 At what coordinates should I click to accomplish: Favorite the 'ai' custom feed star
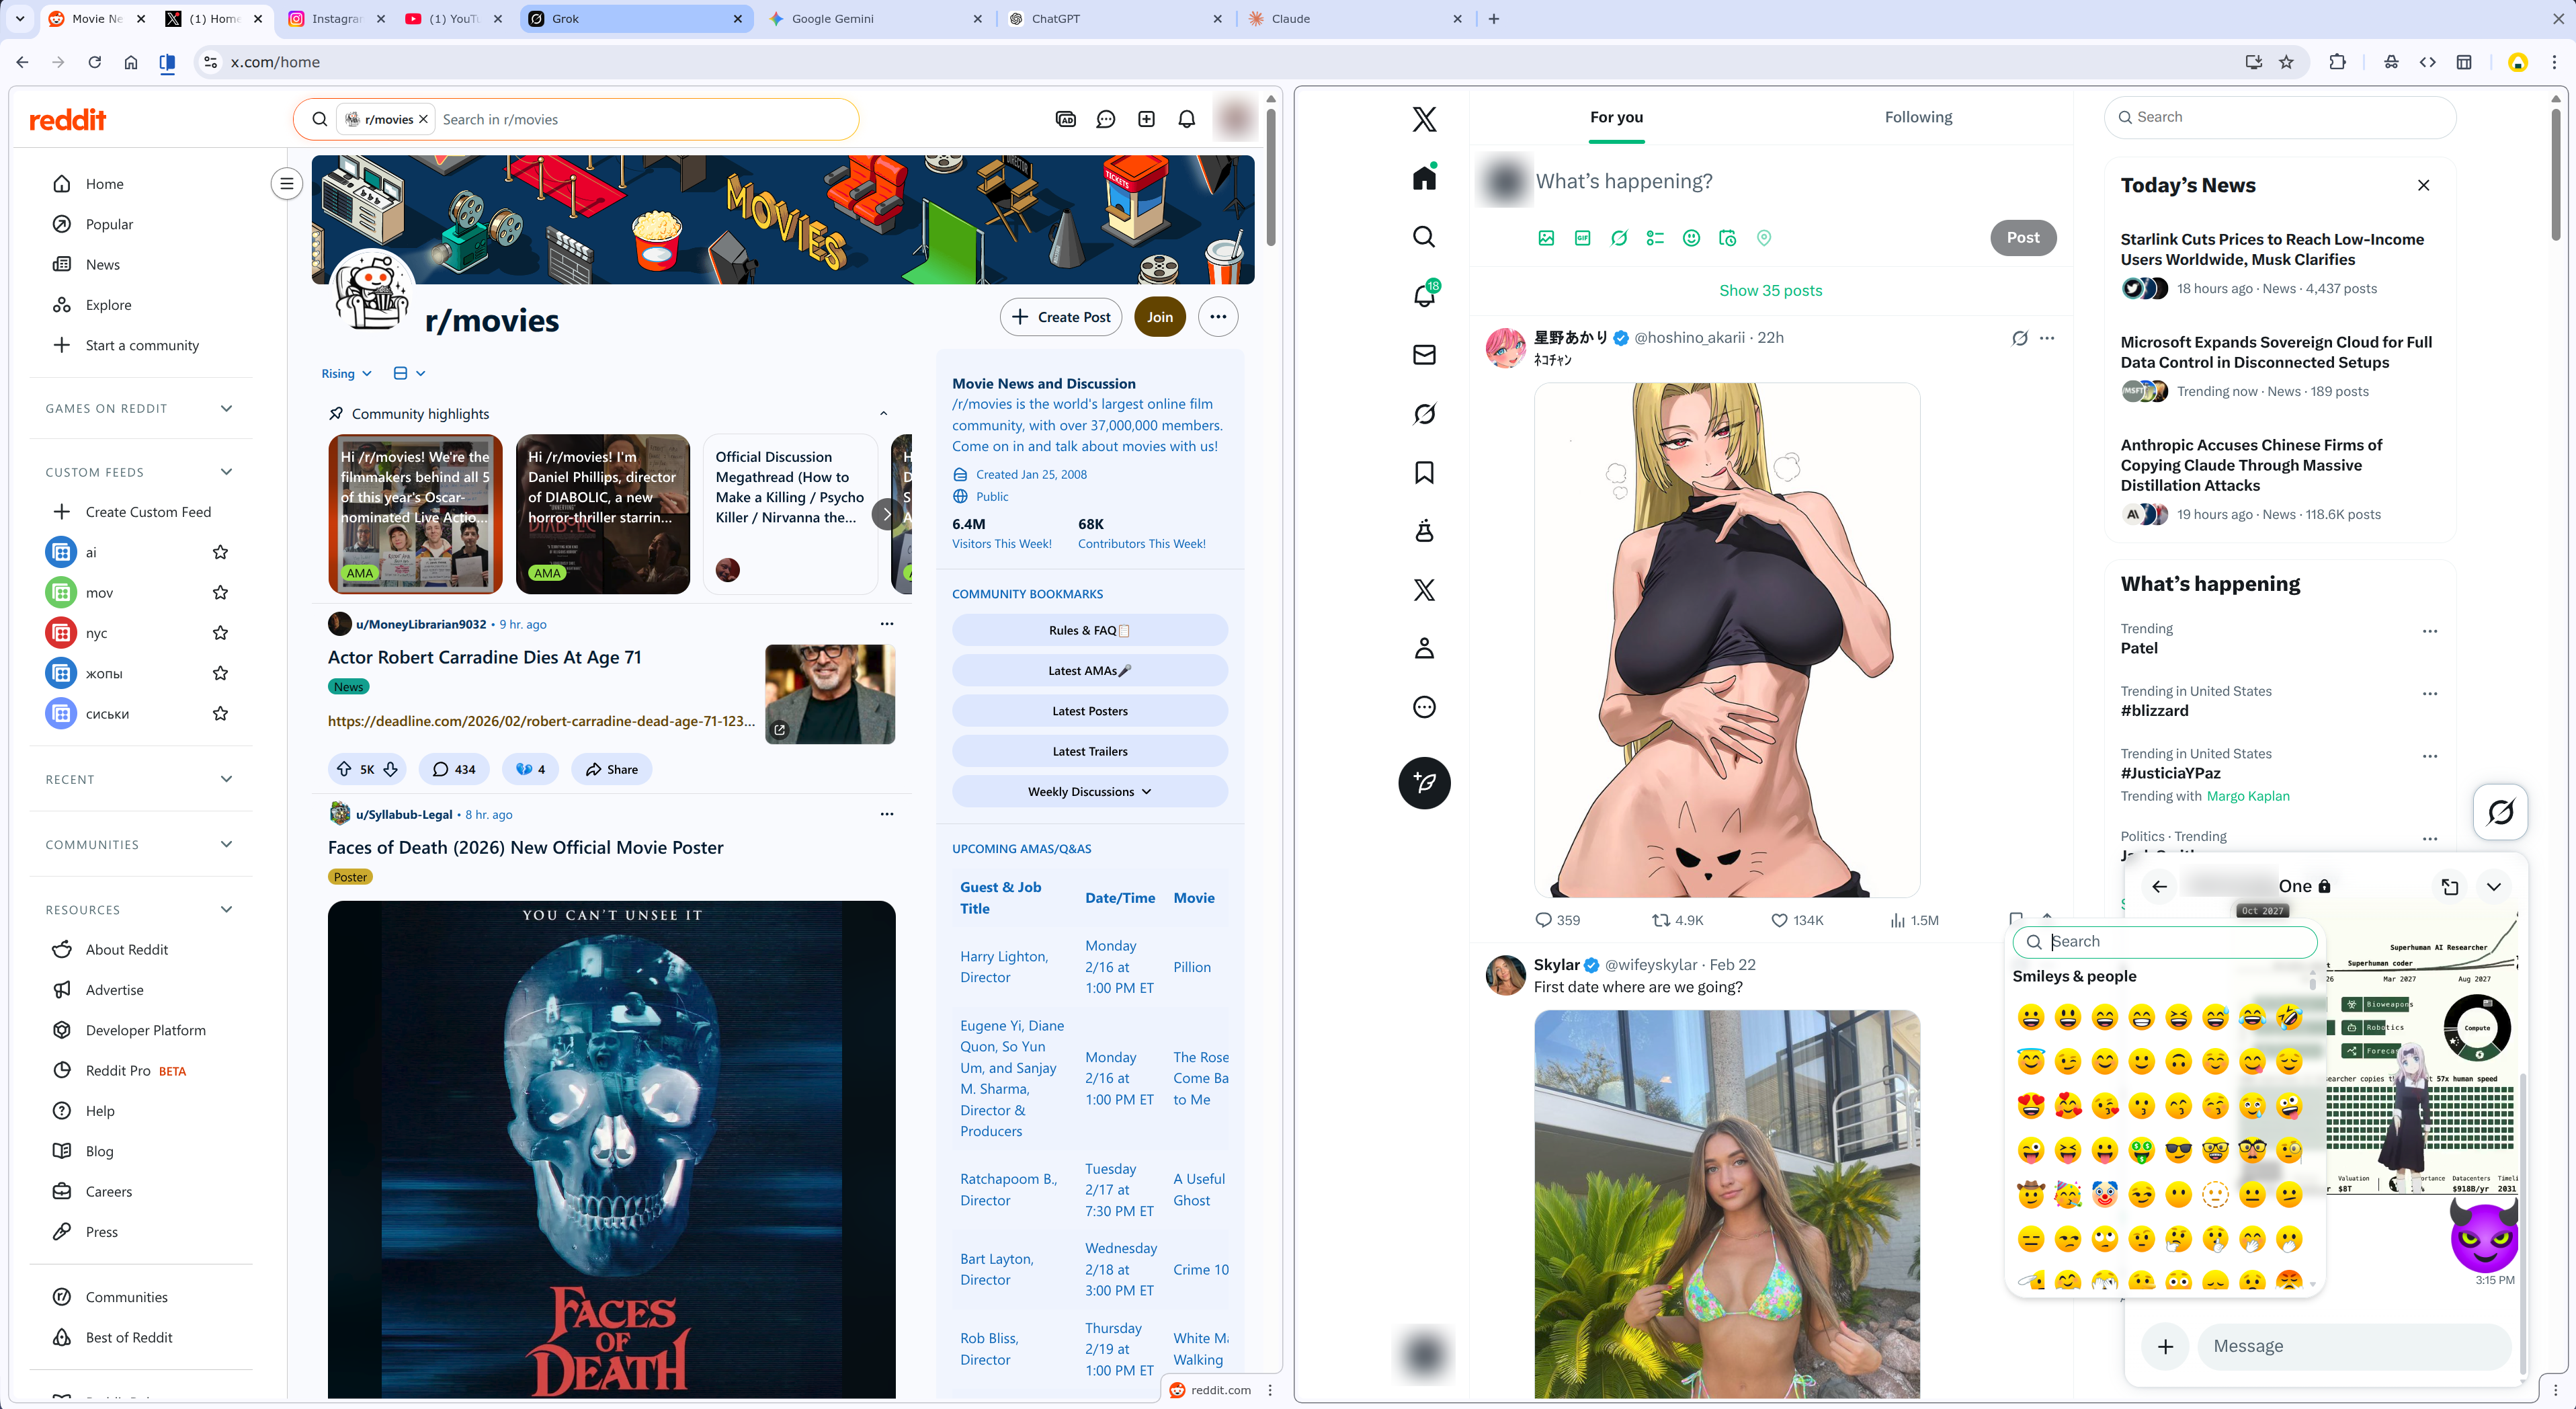tap(220, 552)
